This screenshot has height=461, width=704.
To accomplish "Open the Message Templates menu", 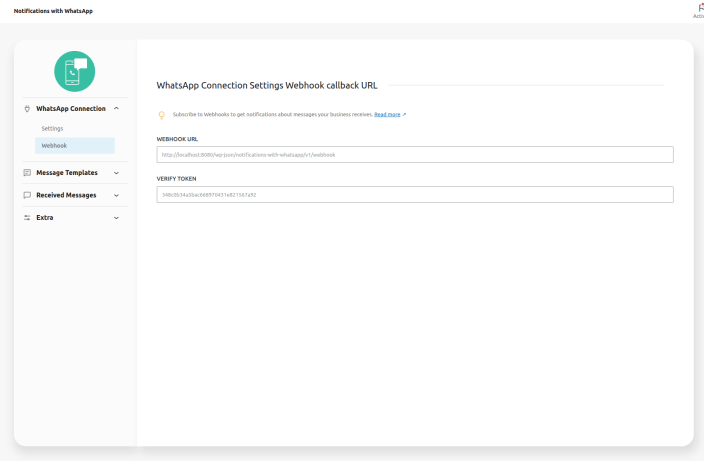I will coord(67,172).
